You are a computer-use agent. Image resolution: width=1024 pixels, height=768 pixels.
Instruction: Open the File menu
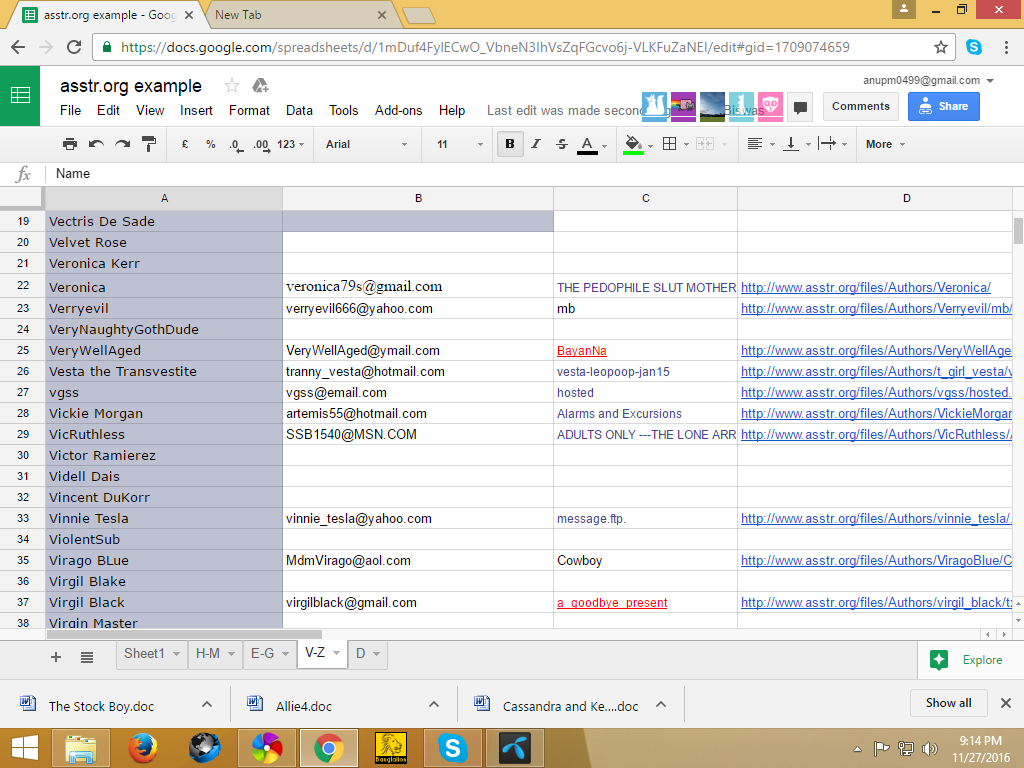coord(71,110)
